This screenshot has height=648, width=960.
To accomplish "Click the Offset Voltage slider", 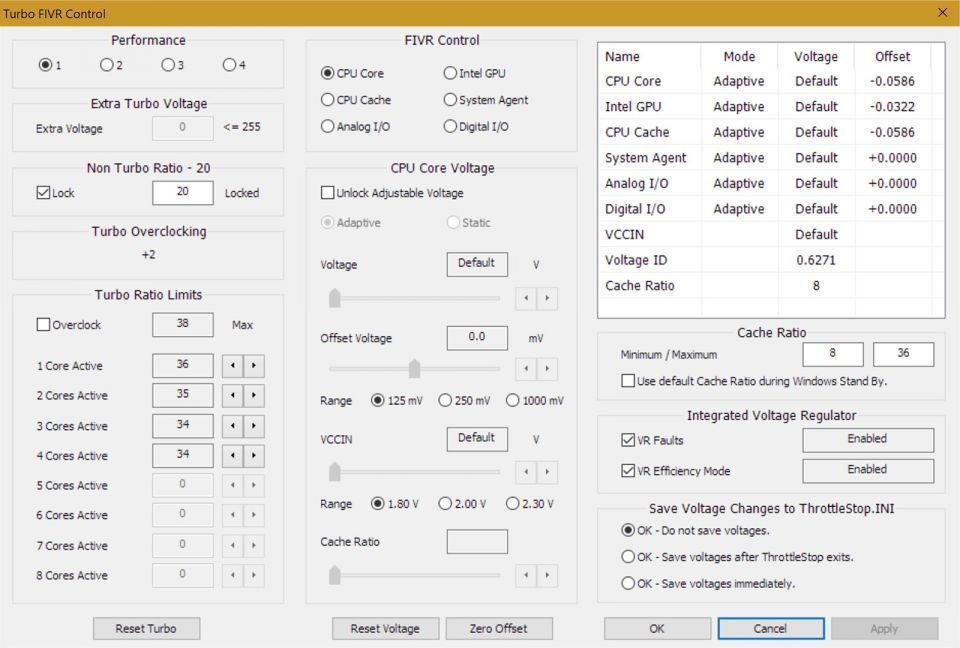I will point(414,368).
